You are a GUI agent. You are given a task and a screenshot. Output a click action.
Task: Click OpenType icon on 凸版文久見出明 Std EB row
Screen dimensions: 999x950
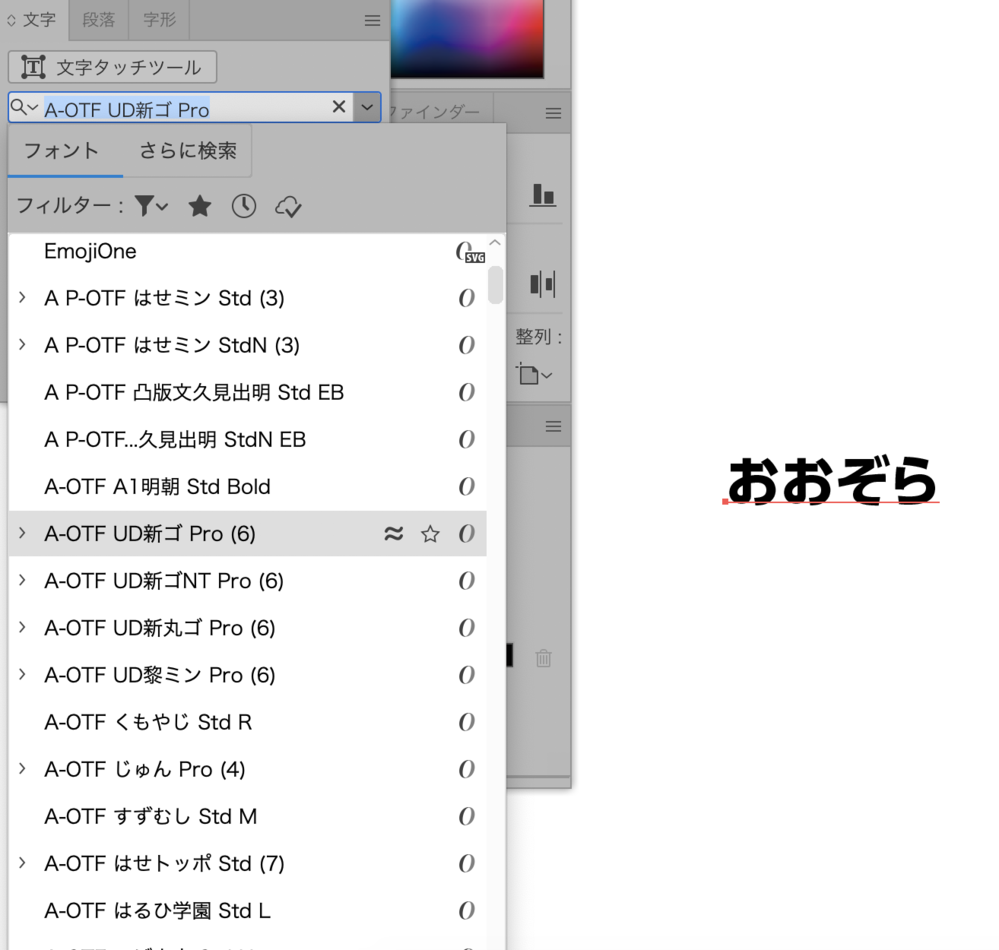466,392
